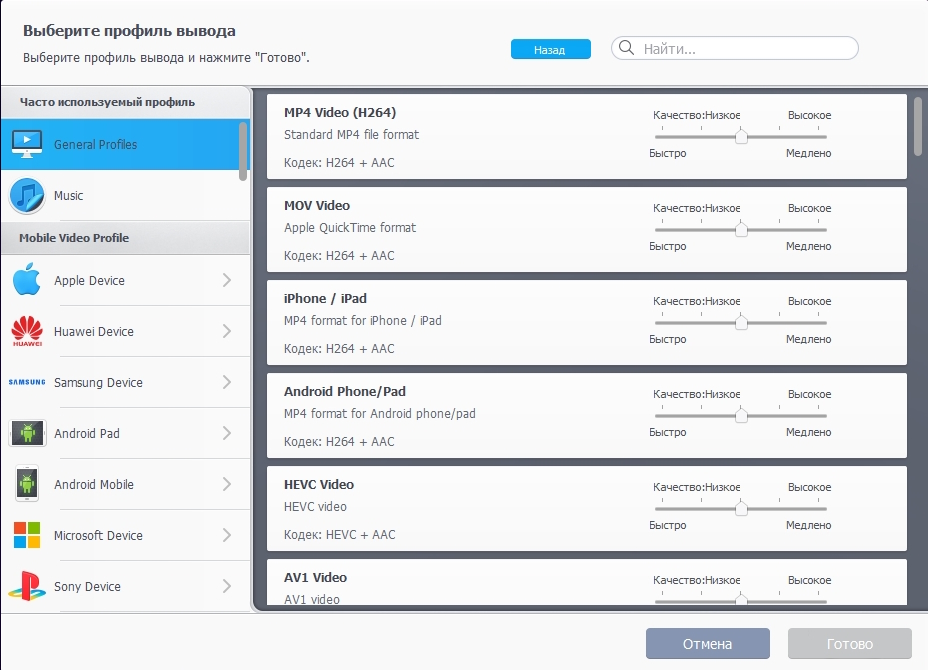Image resolution: width=928 pixels, height=670 pixels.
Task: Click 'MP4 format for iPhone / iPad' text
Action: tap(362, 321)
